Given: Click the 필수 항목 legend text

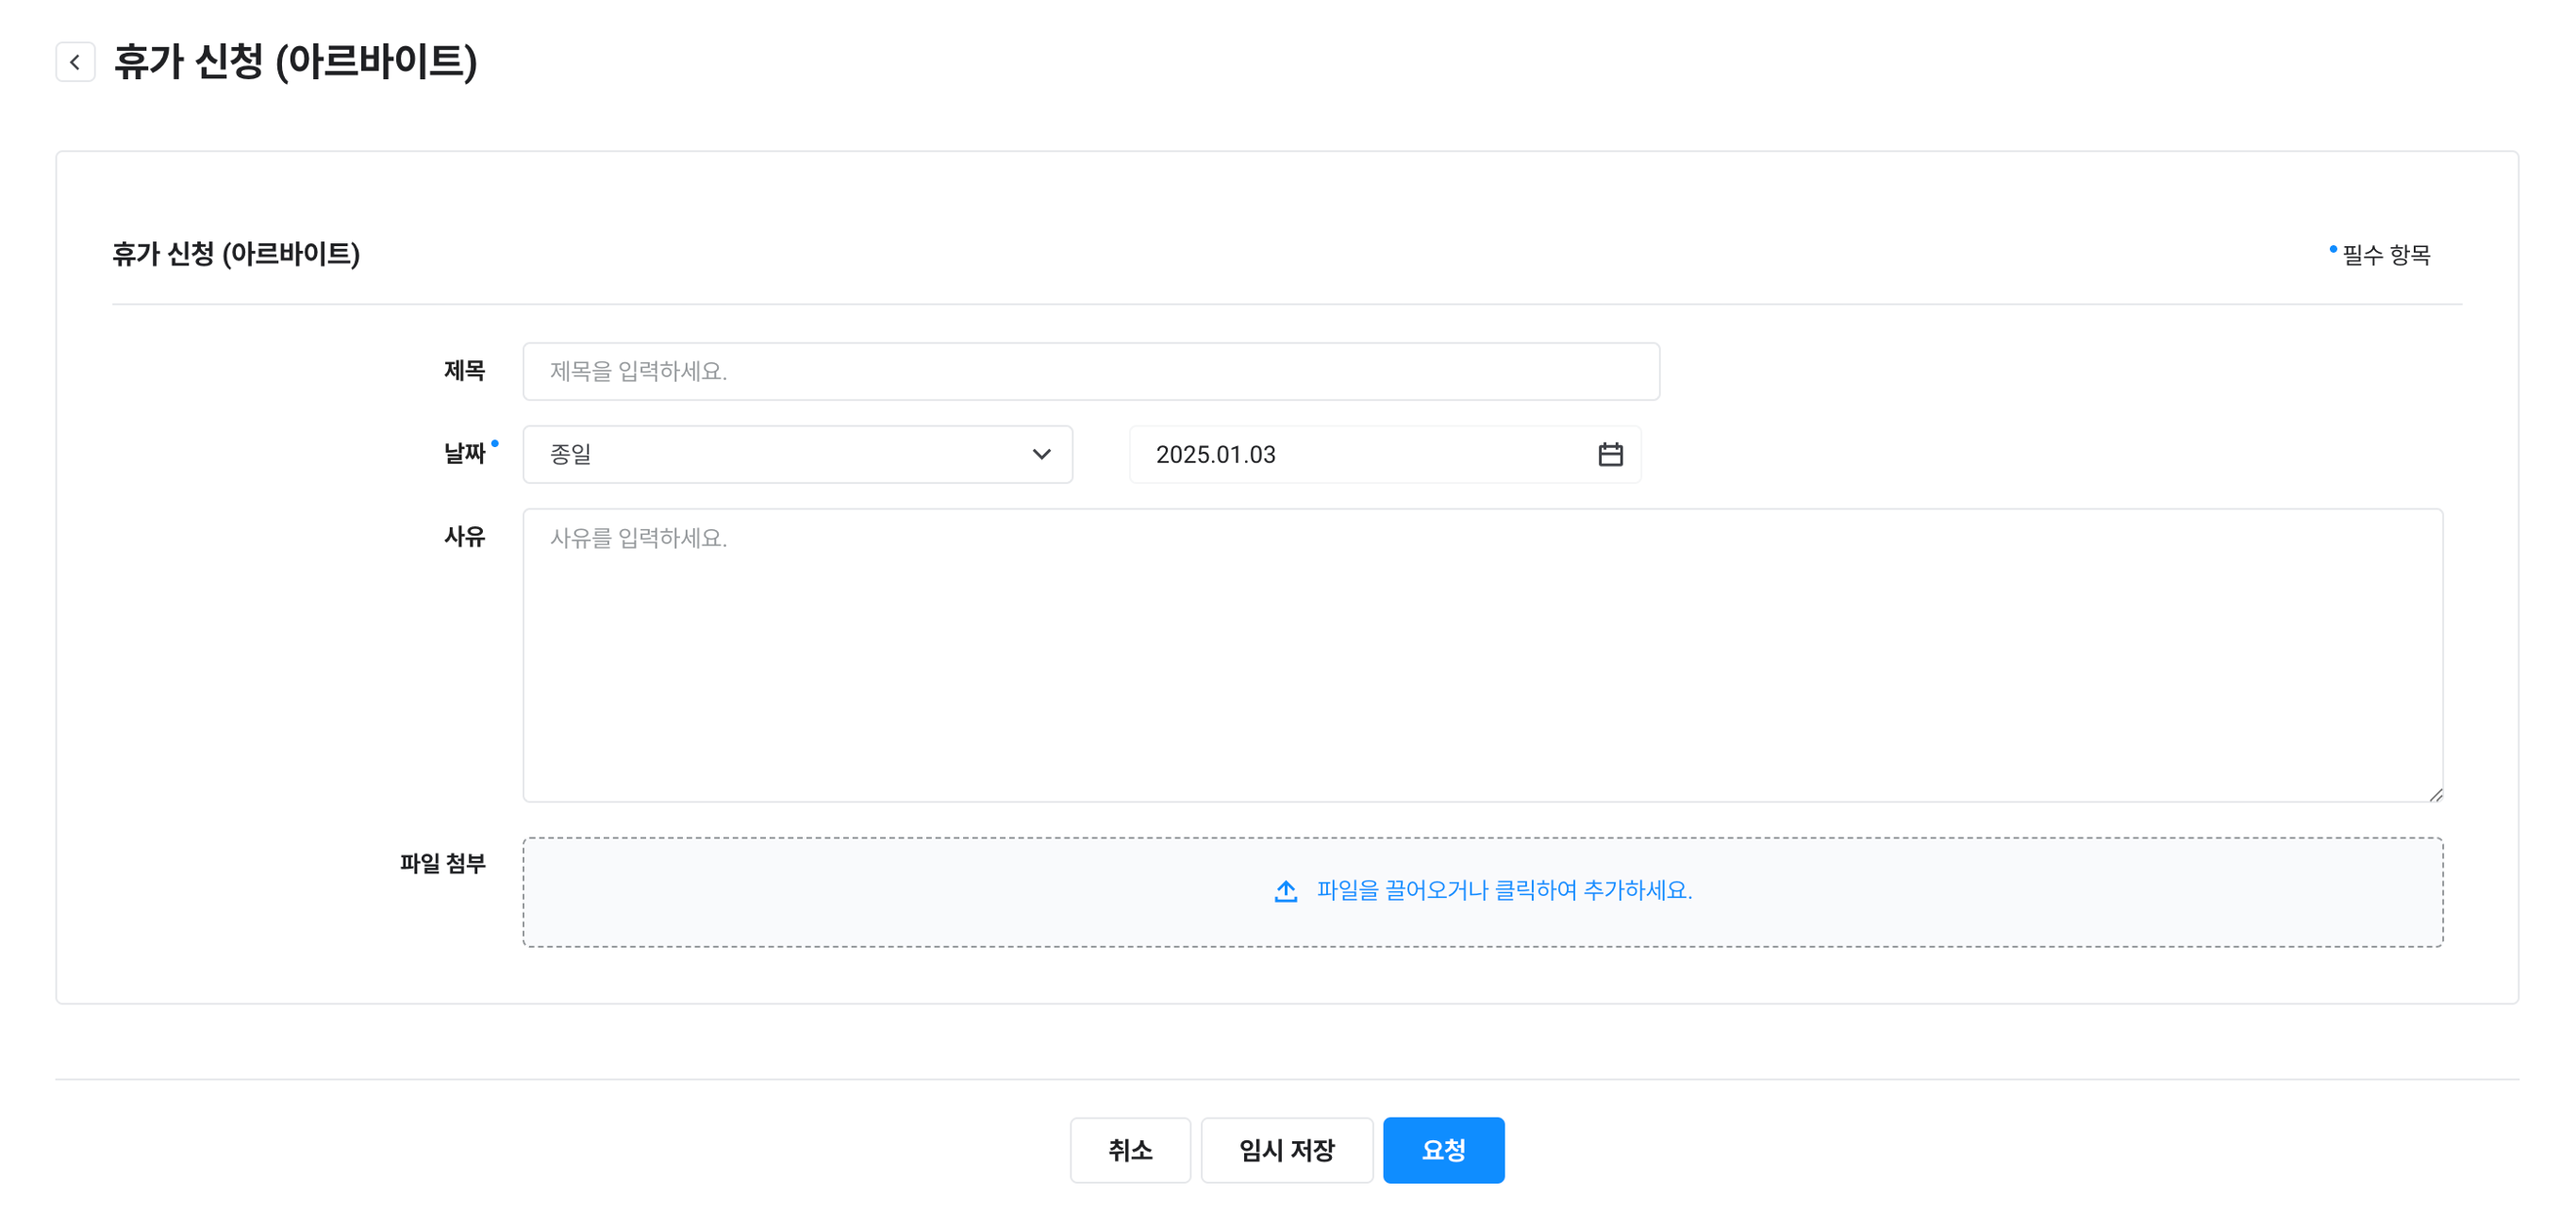Looking at the screenshot, I should 2385,255.
